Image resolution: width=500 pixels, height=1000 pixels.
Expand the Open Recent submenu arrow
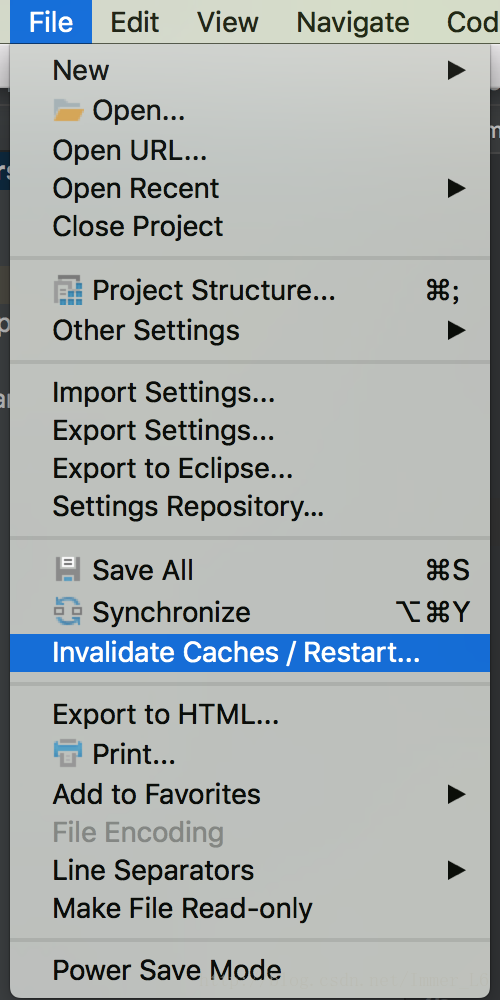(456, 188)
